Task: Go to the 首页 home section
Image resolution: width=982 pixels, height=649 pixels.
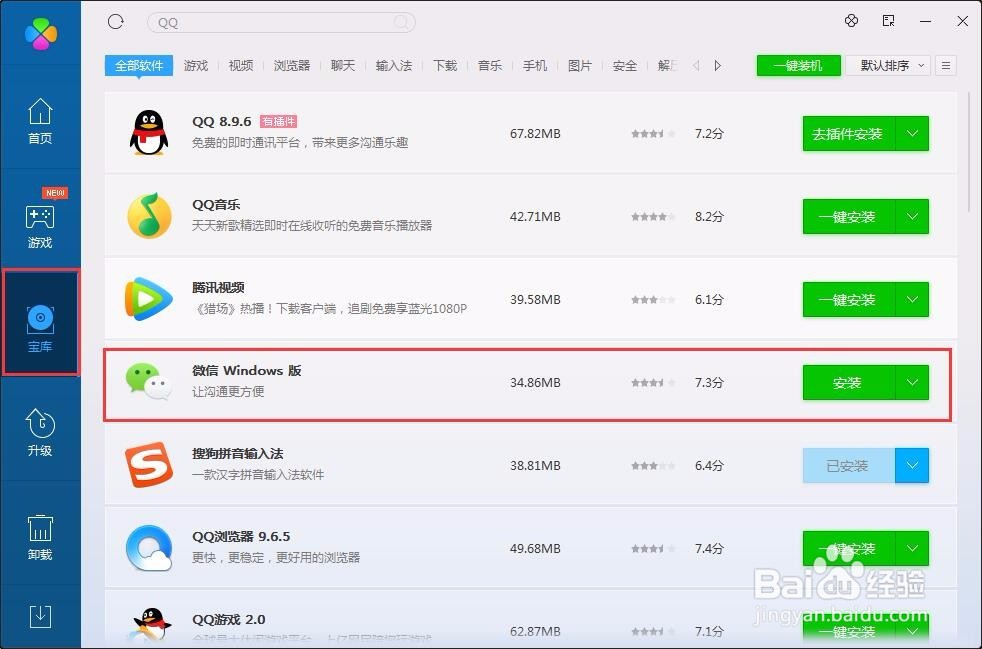Action: click(x=40, y=121)
